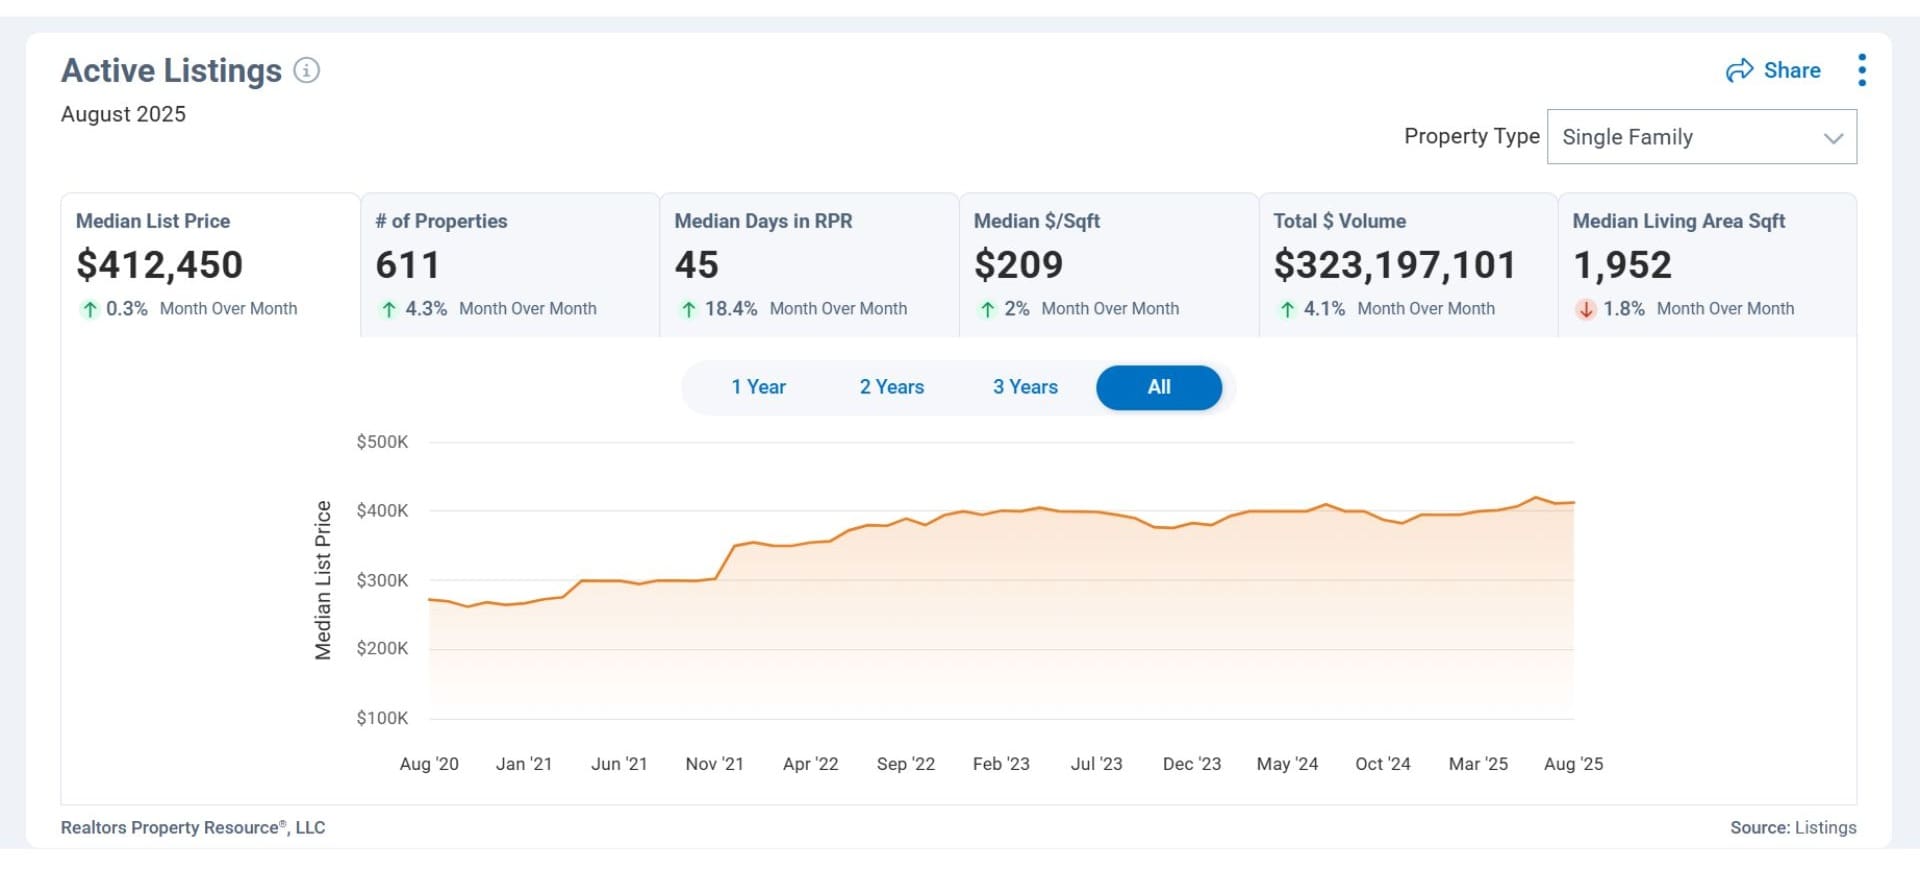Select the 1 Year time range
The image size is (1920, 875).
(758, 387)
